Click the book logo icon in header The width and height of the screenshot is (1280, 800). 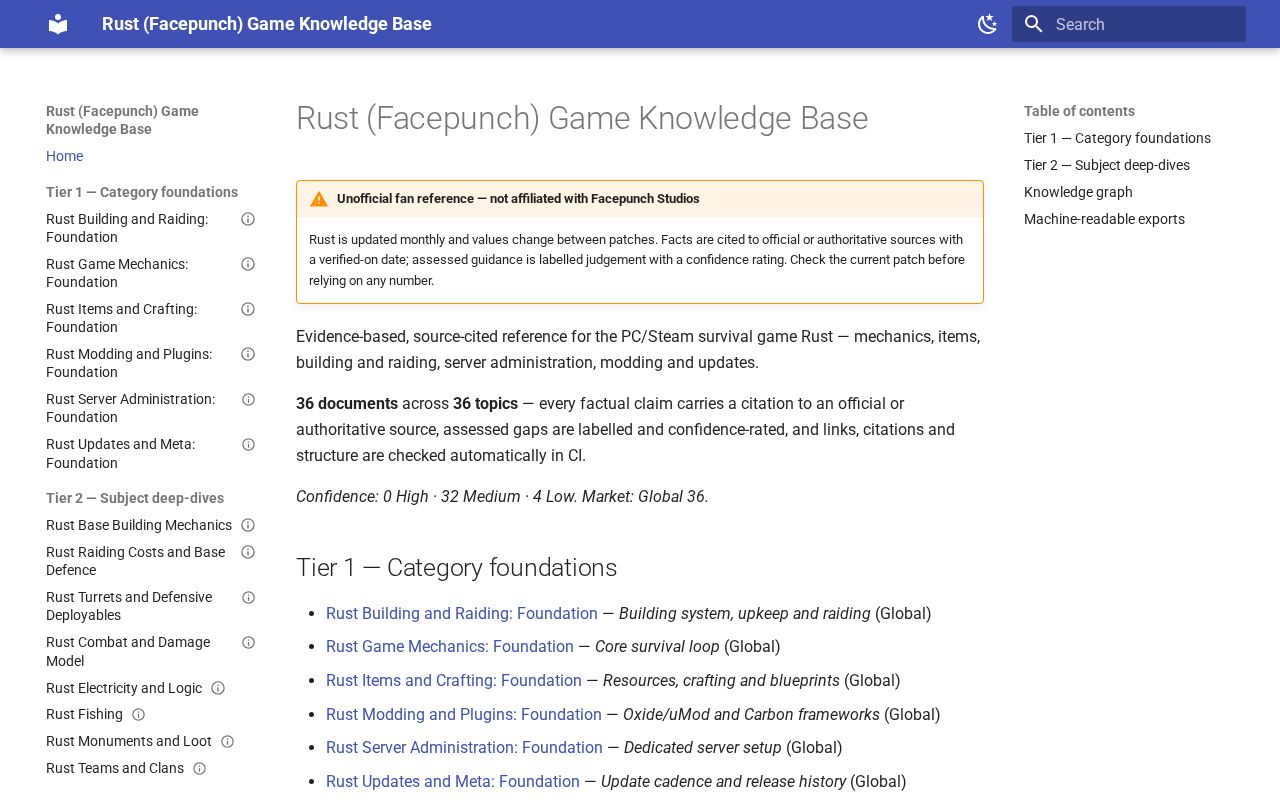pyautogui.click(x=58, y=24)
